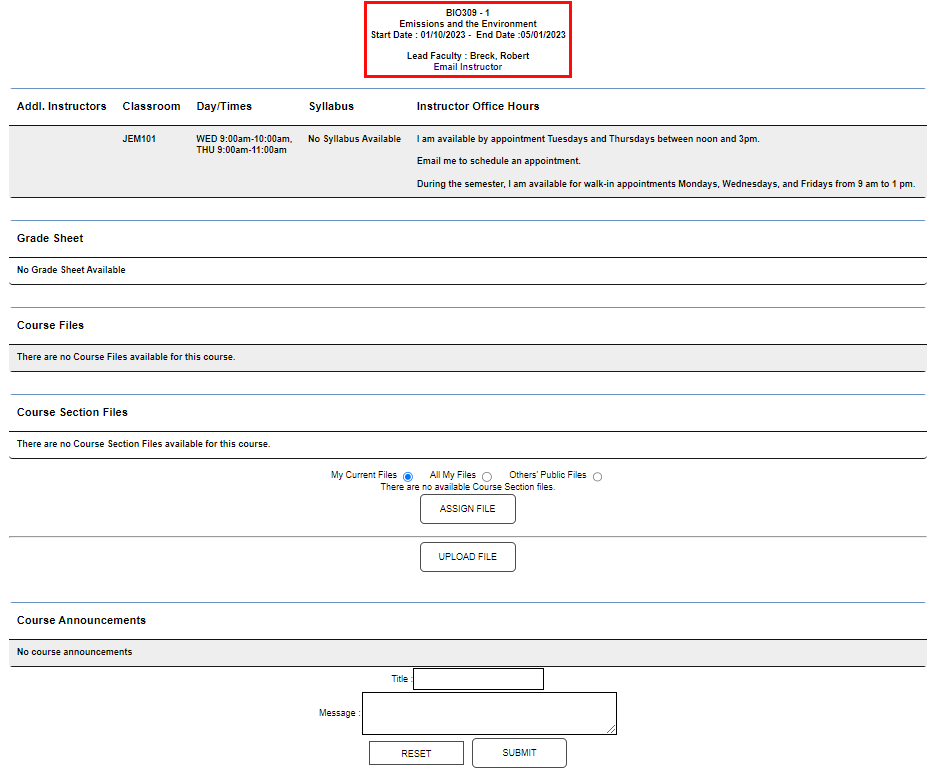936x779 pixels.
Task: Click inside the Message text area
Action: [488, 713]
